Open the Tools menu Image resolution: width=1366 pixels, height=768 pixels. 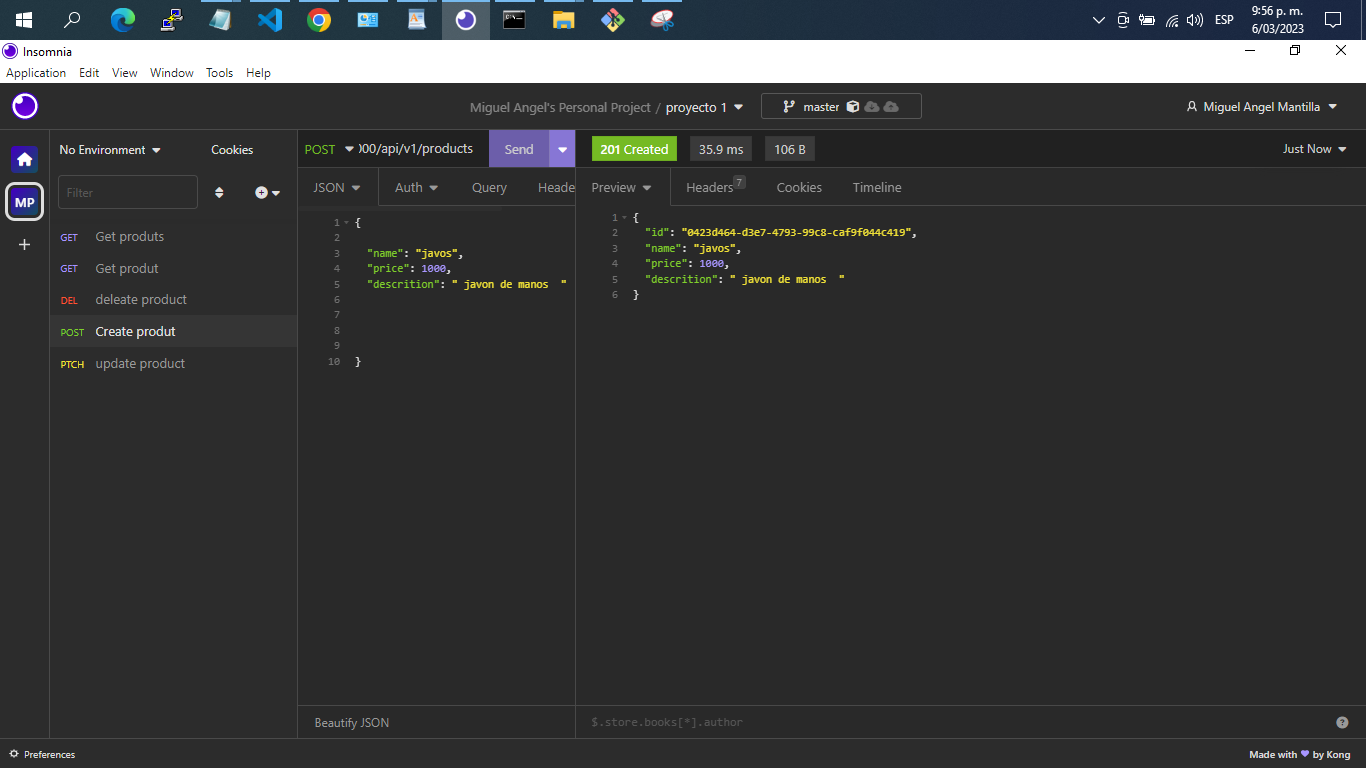click(219, 72)
